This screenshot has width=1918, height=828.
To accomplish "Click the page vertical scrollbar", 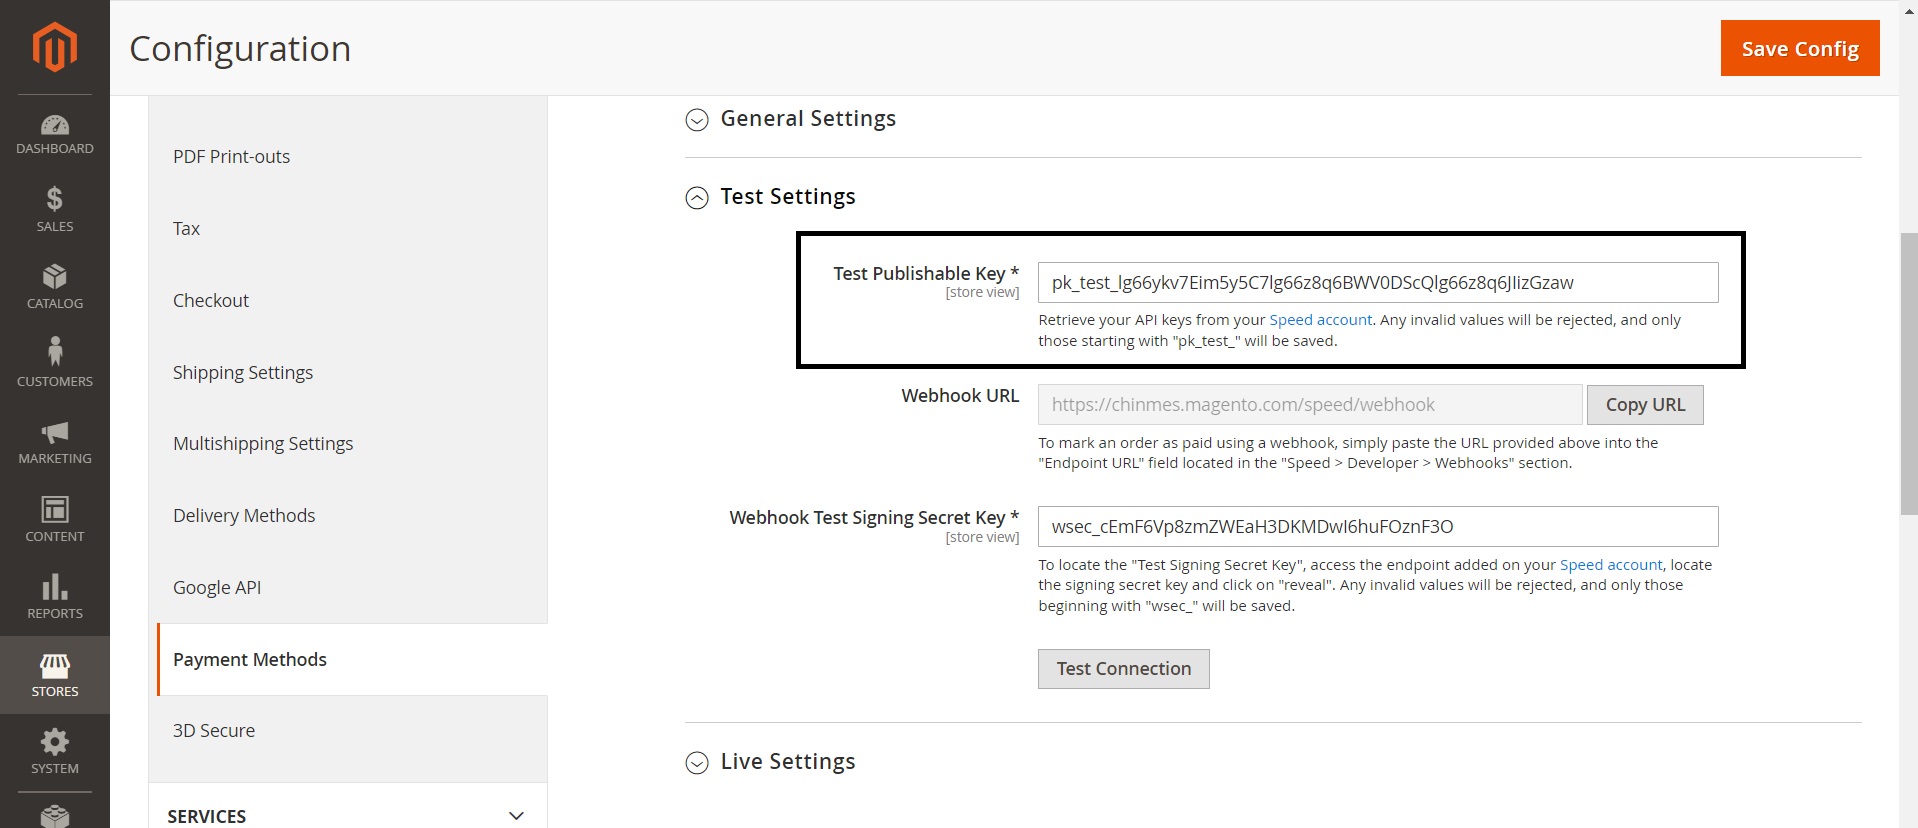I will point(1909,373).
